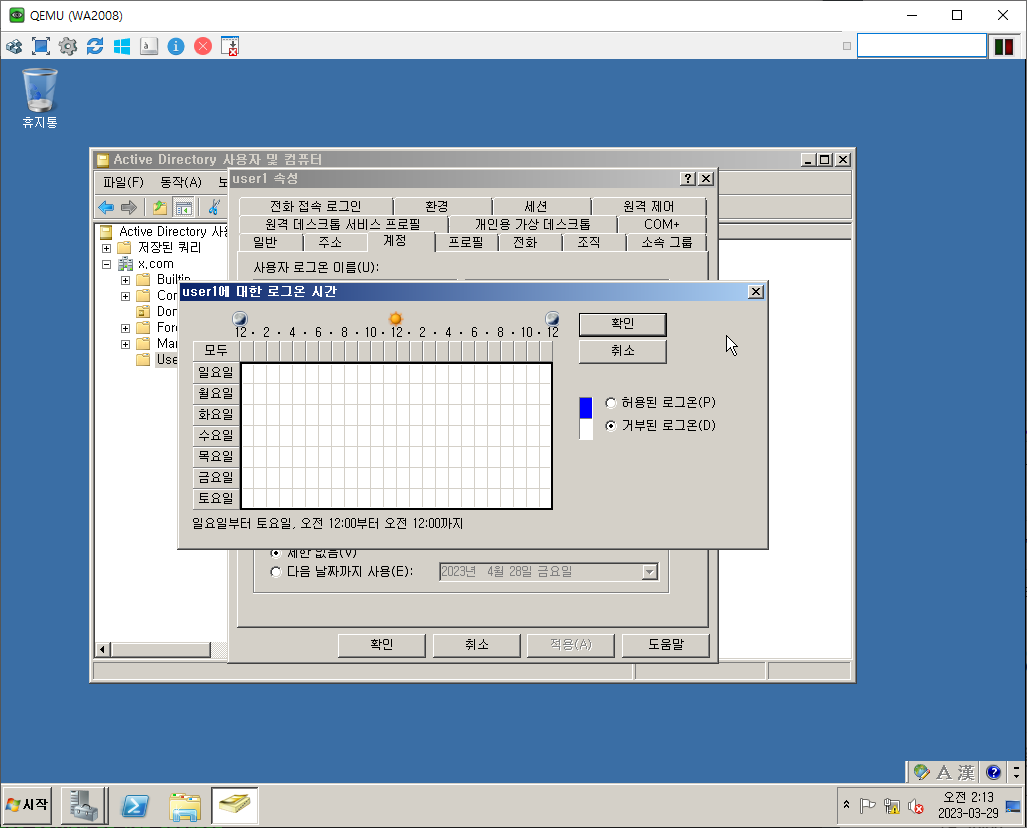Switch to the General tab in user1 properties
This screenshot has width=1027, height=828.
pos(265,242)
